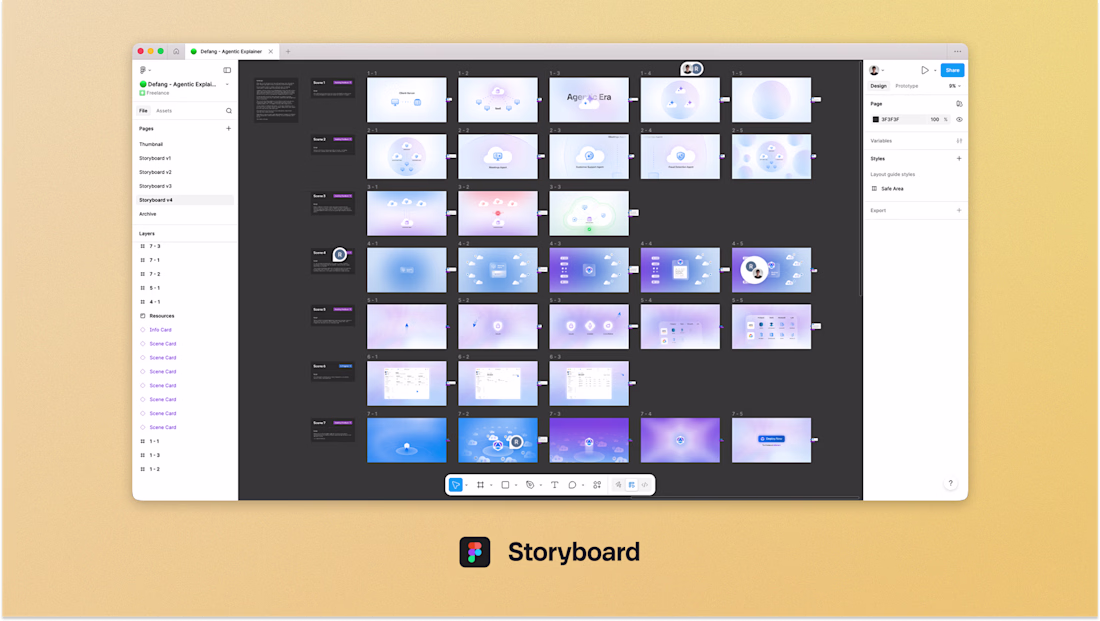This screenshot has width=1100, height=621.
Task: Edit the 100 opacity value field
Action: tap(934, 119)
